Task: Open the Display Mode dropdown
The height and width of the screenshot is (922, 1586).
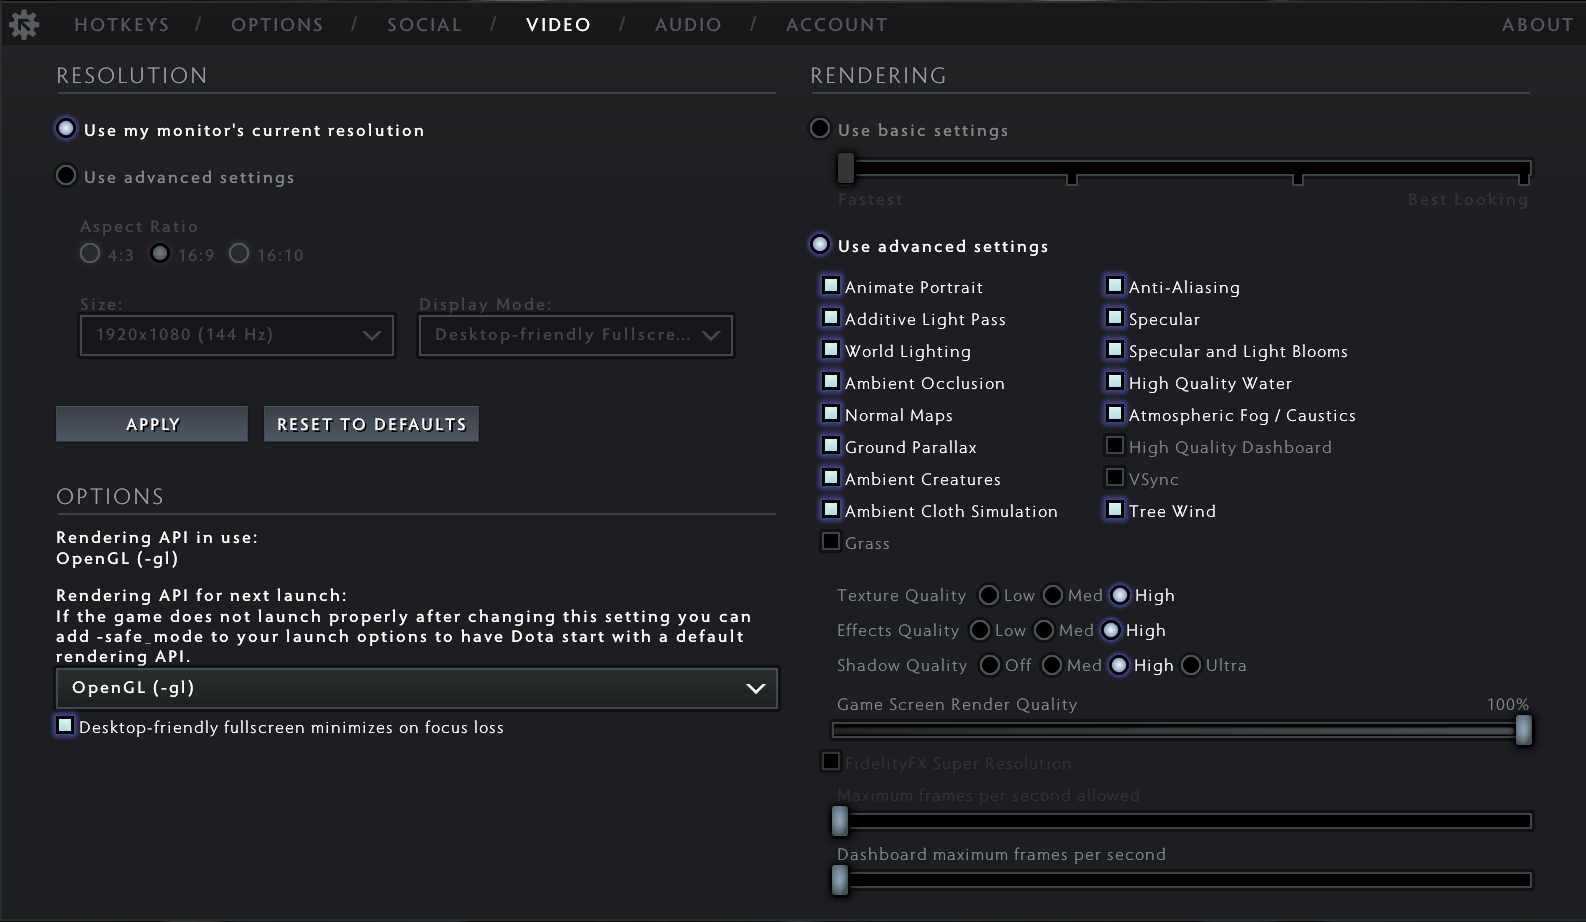Action: [576, 335]
